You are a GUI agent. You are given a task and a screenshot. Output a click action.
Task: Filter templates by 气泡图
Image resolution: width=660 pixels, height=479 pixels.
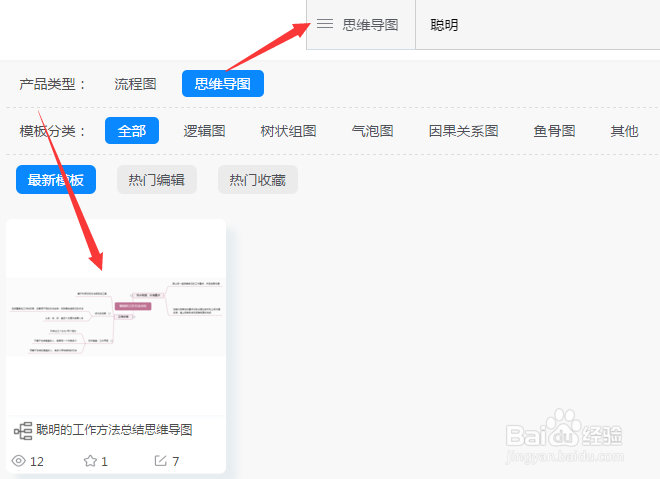coord(373,131)
